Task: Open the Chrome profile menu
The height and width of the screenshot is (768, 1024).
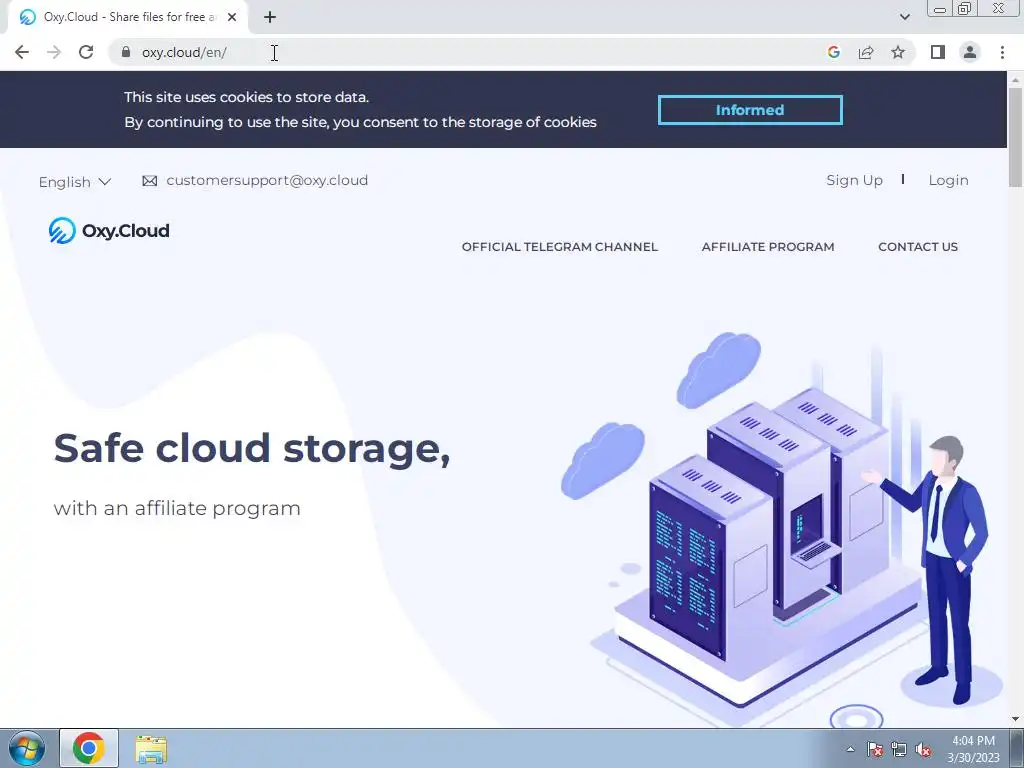Action: (970, 52)
